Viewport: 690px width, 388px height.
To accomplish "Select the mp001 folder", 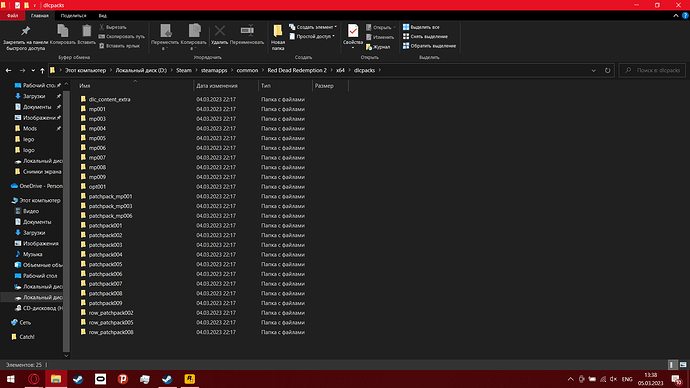I will [x=97, y=109].
